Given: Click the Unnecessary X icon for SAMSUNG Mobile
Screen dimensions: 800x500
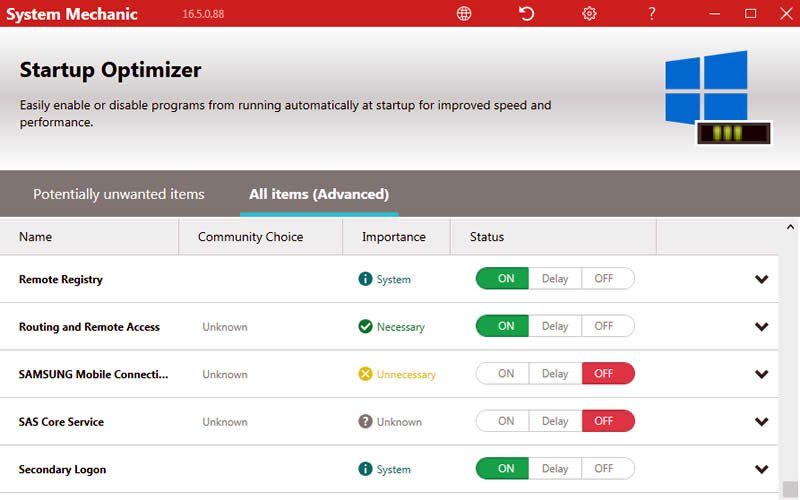Looking at the screenshot, I should tap(365, 374).
